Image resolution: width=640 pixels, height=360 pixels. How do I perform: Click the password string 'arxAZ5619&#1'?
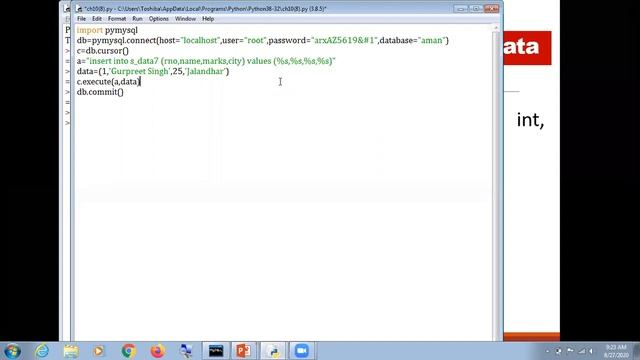click(344, 40)
